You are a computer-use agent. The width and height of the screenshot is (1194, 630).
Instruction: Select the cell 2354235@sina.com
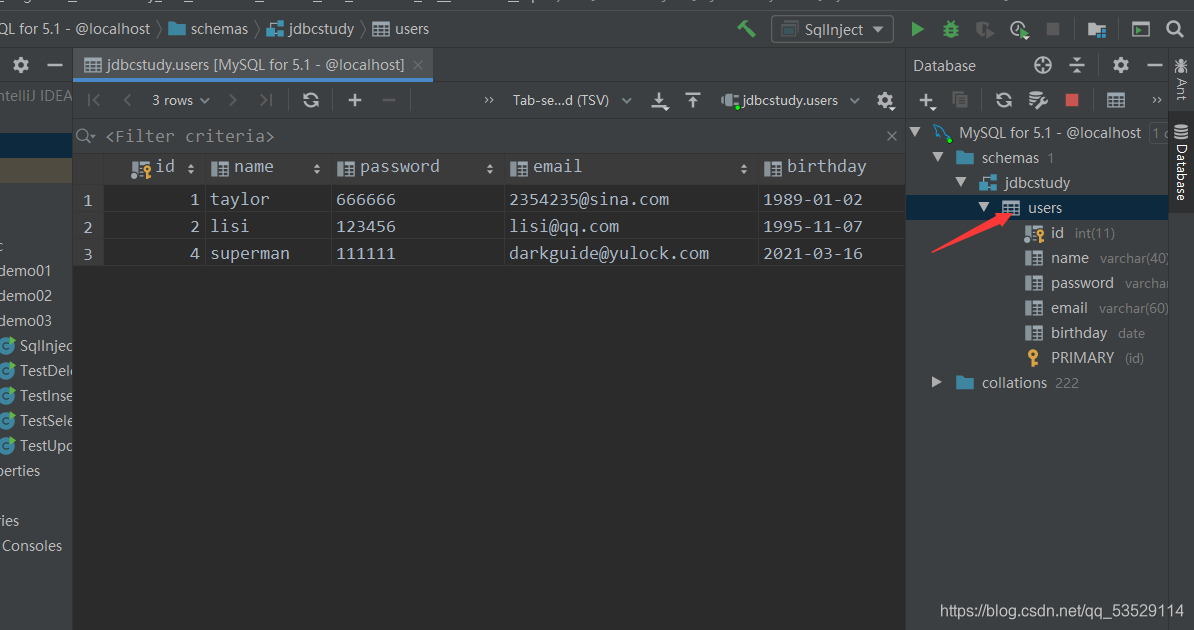click(x=631, y=200)
